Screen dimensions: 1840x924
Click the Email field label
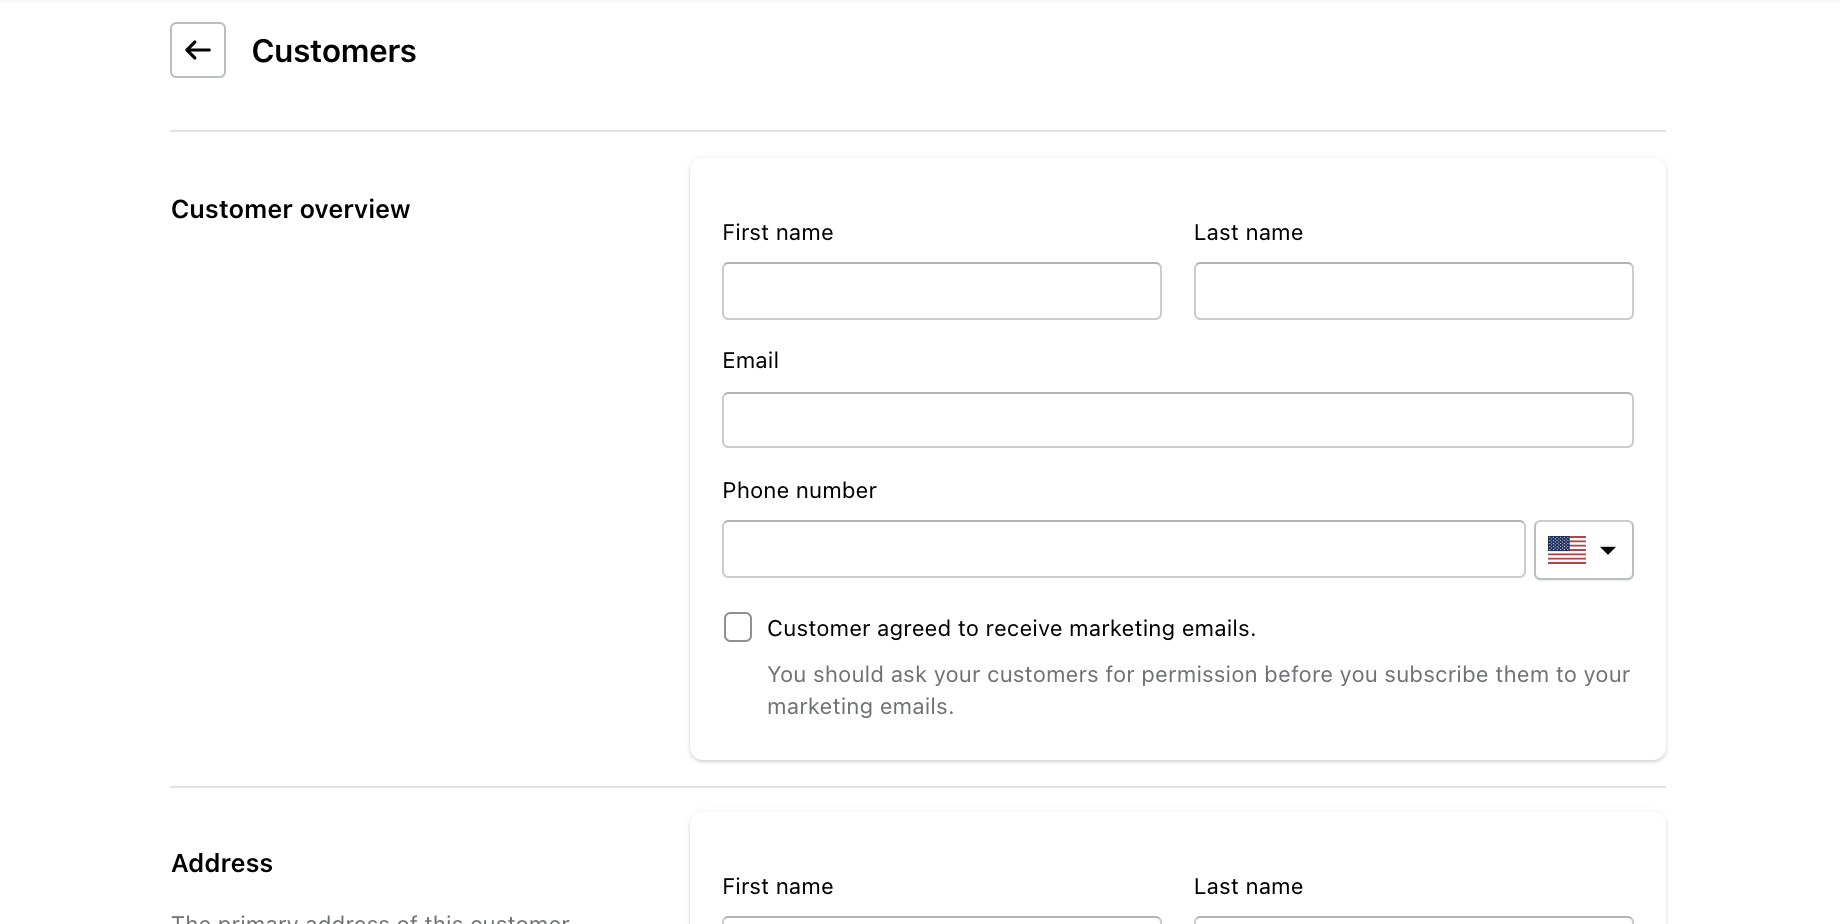click(750, 360)
